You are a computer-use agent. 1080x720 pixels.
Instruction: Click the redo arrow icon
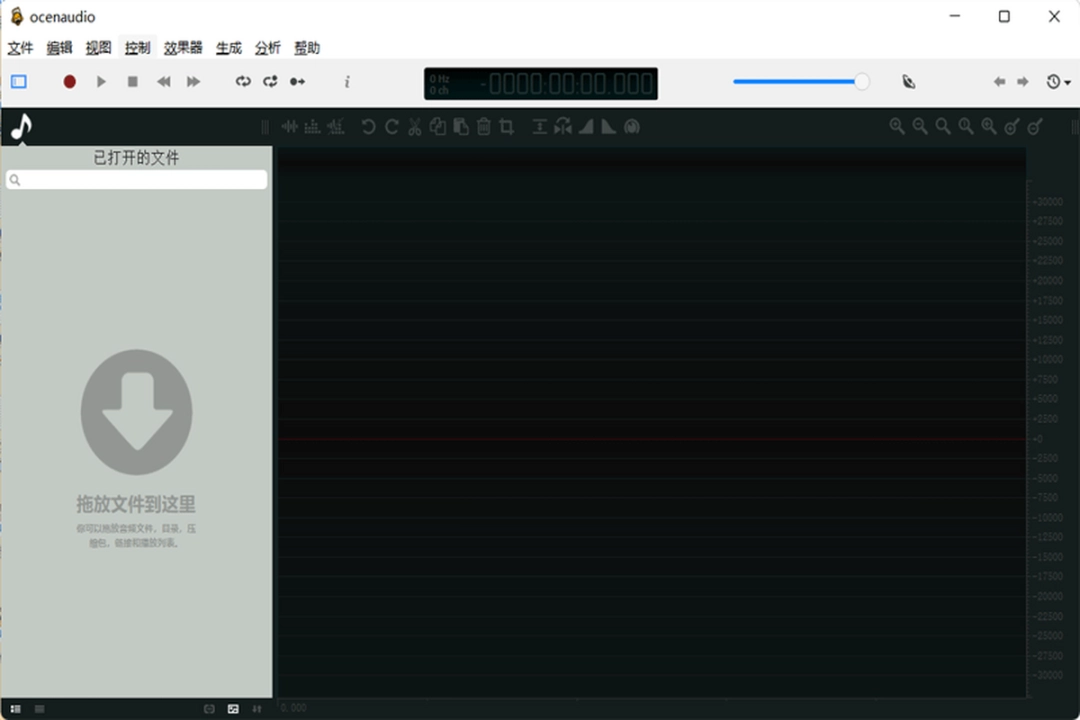coord(392,127)
